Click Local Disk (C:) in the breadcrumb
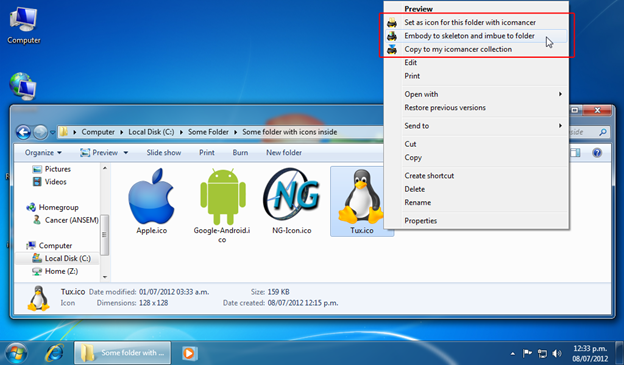 [x=151, y=132]
